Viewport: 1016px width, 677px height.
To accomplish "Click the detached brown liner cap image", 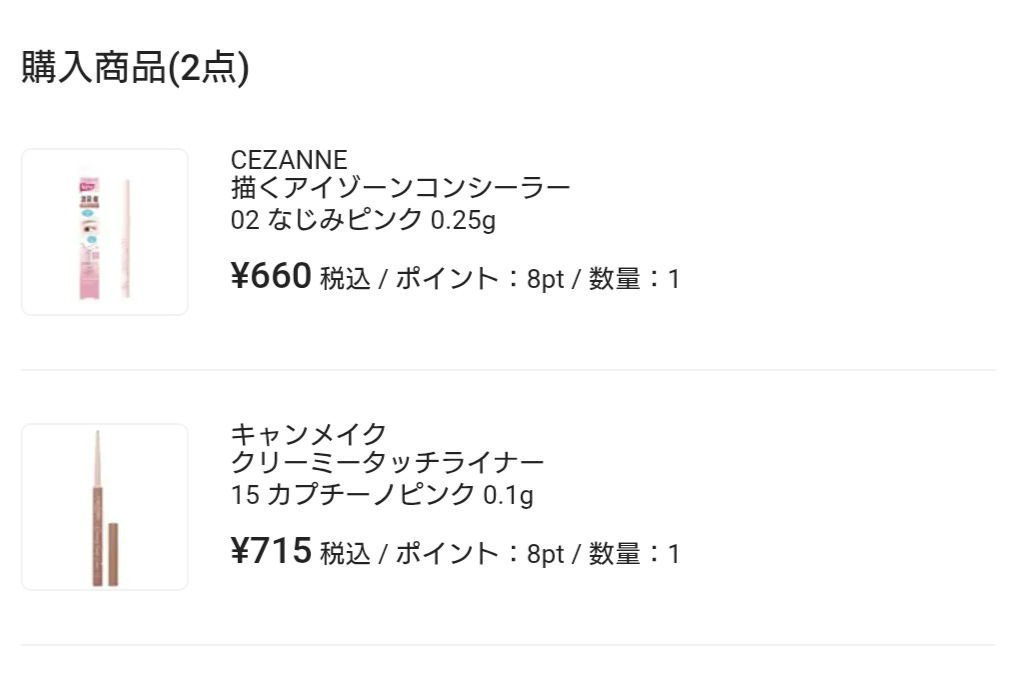I will click(x=112, y=553).
